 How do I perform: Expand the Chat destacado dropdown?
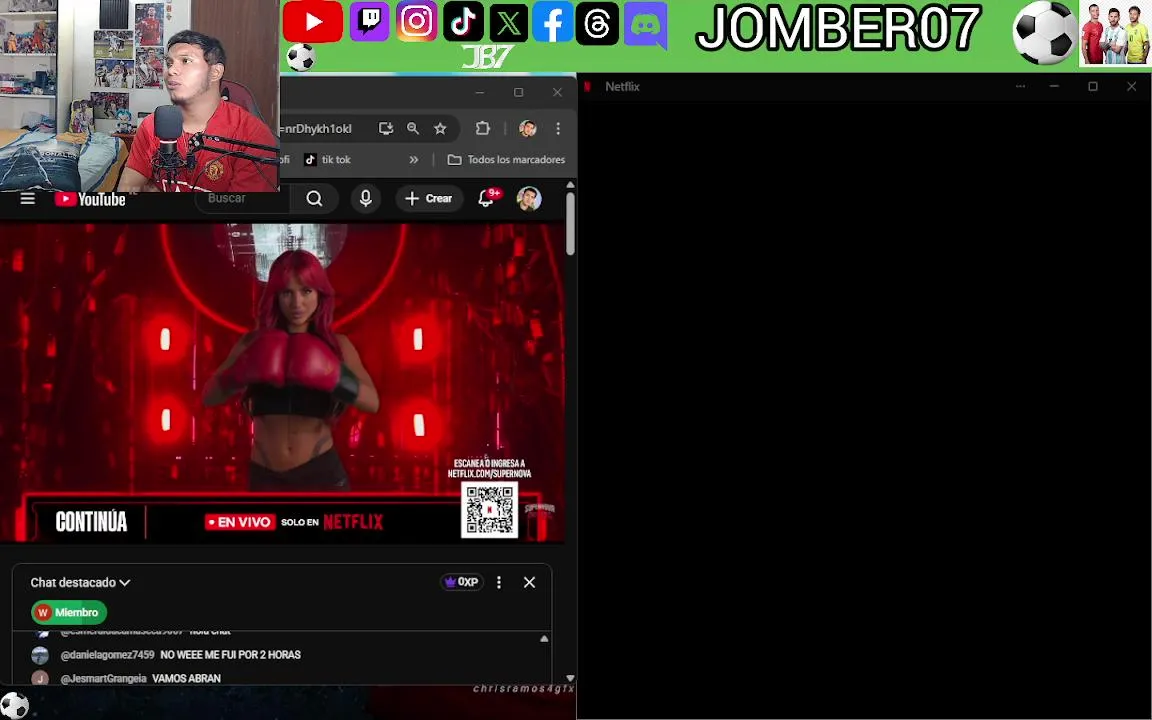point(80,583)
